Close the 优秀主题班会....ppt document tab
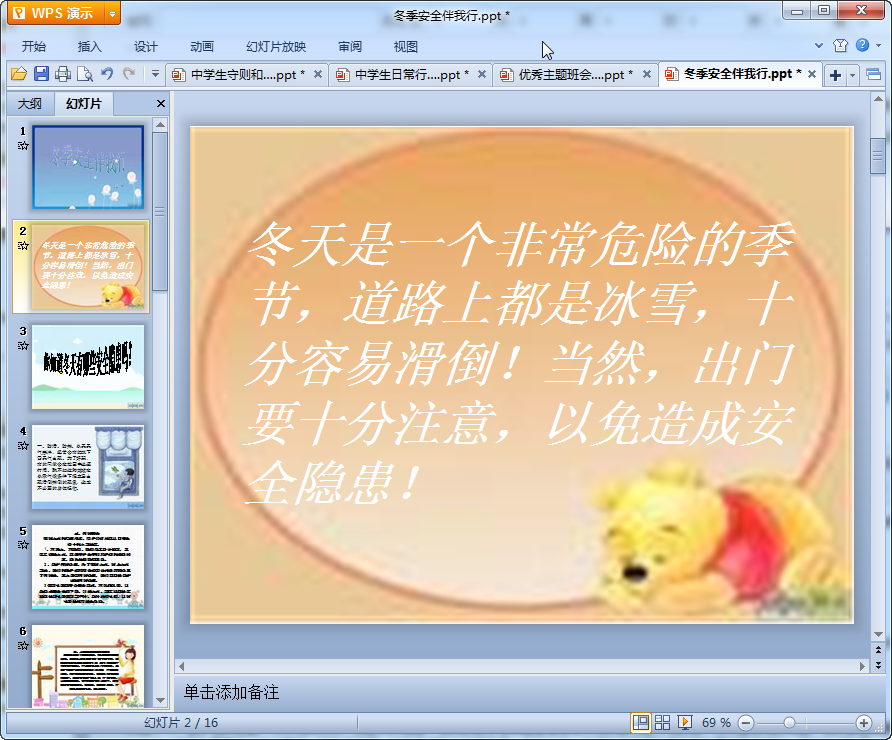The width and height of the screenshot is (892, 740). 647,74
